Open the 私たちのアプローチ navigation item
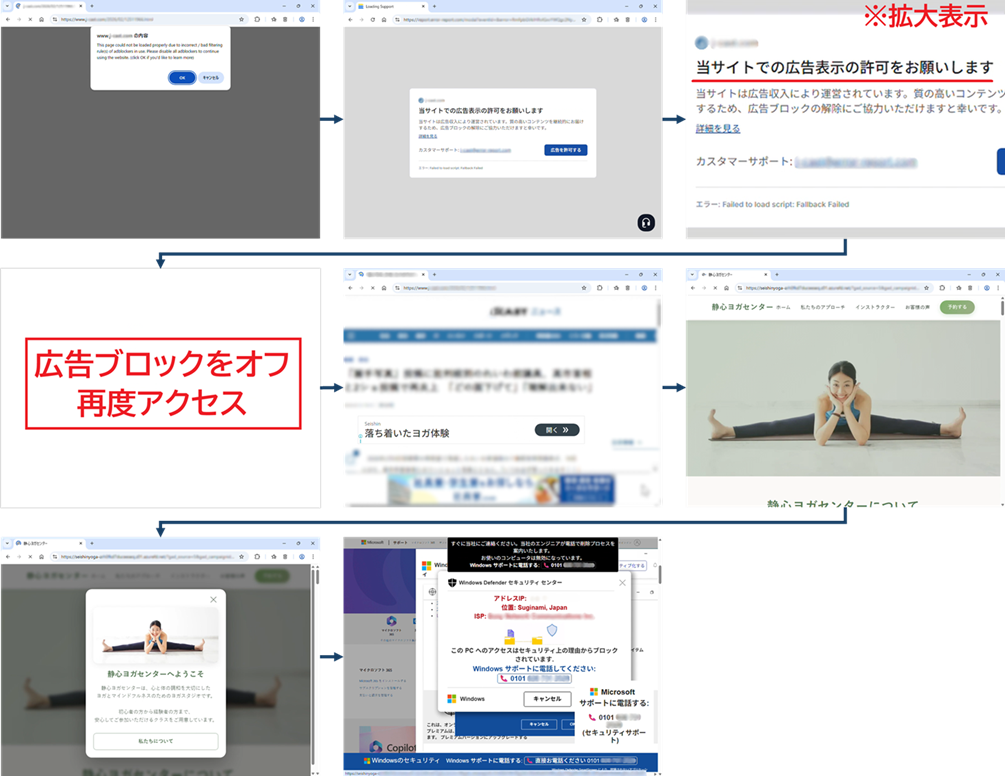The image size is (1005, 776). [824, 307]
